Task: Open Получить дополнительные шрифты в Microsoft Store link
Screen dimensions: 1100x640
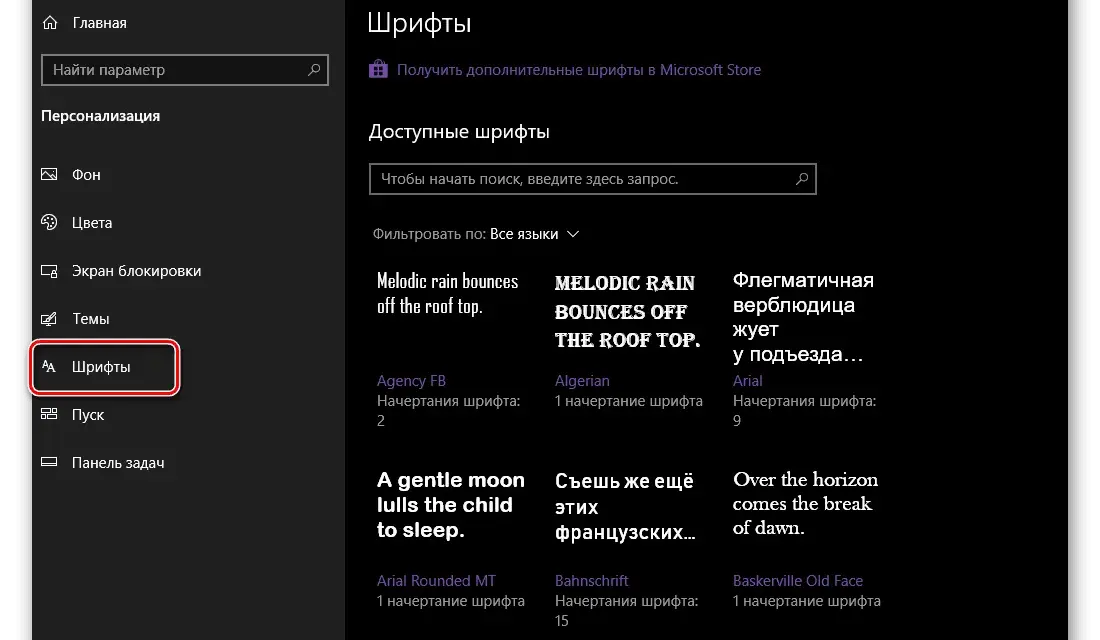Action: coord(579,69)
